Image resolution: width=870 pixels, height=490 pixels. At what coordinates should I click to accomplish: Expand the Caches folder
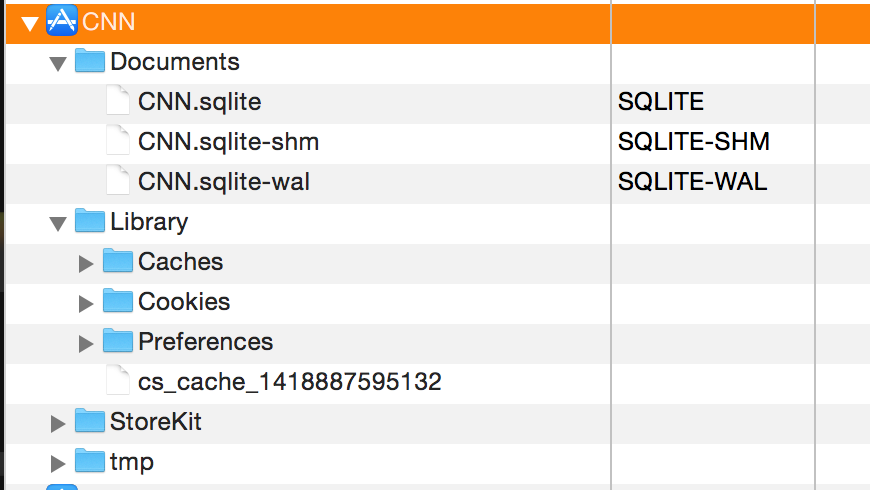pyautogui.click(x=85, y=263)
